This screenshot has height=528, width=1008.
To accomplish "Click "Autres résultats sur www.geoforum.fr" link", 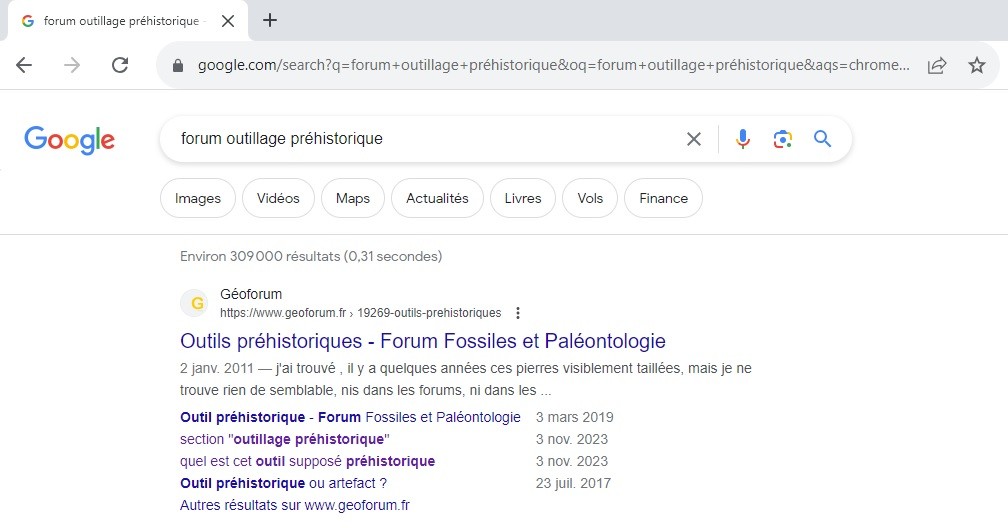I will click(x=295, y=505).
